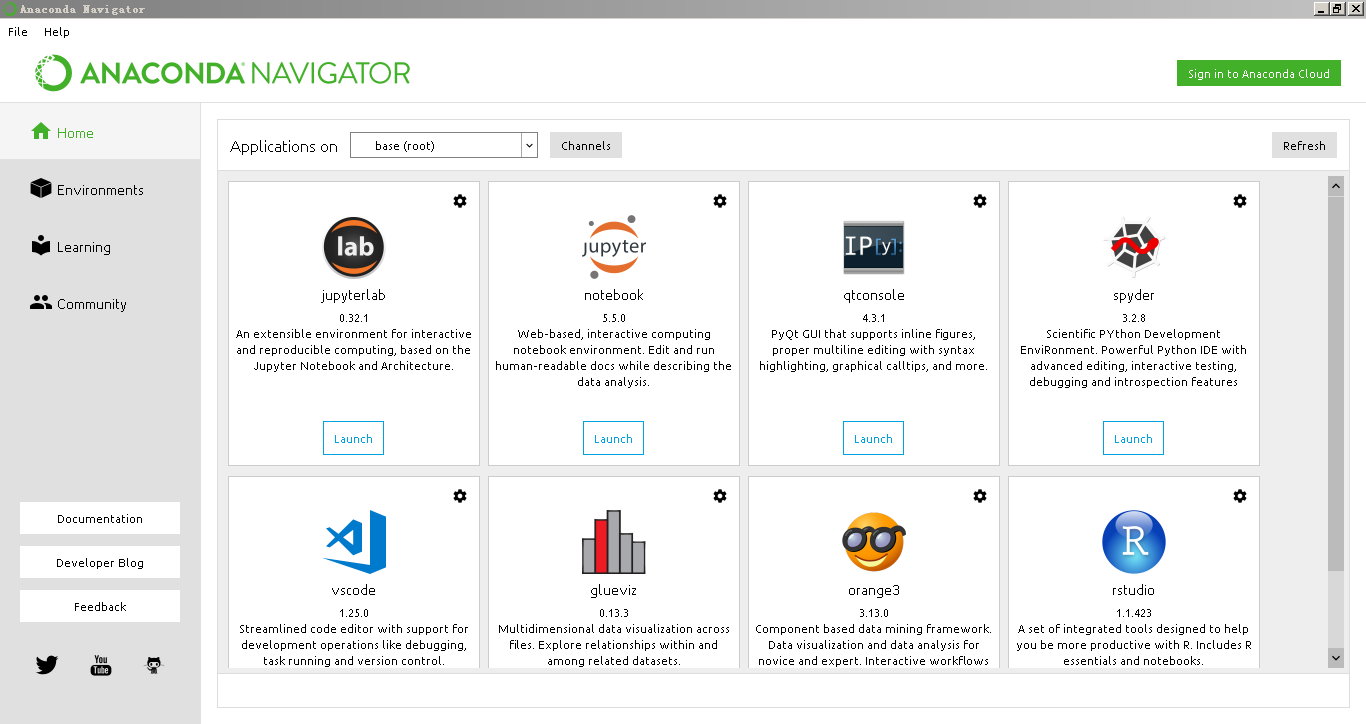
Task: Open rstudio tile gear options
Action: tap(1240, 496)
